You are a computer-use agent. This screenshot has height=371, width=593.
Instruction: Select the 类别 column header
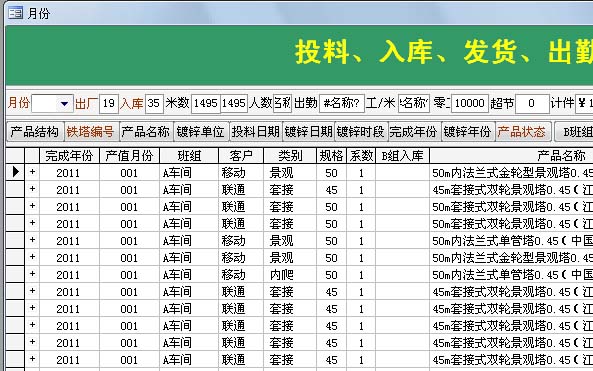click(x=290, y=155)
